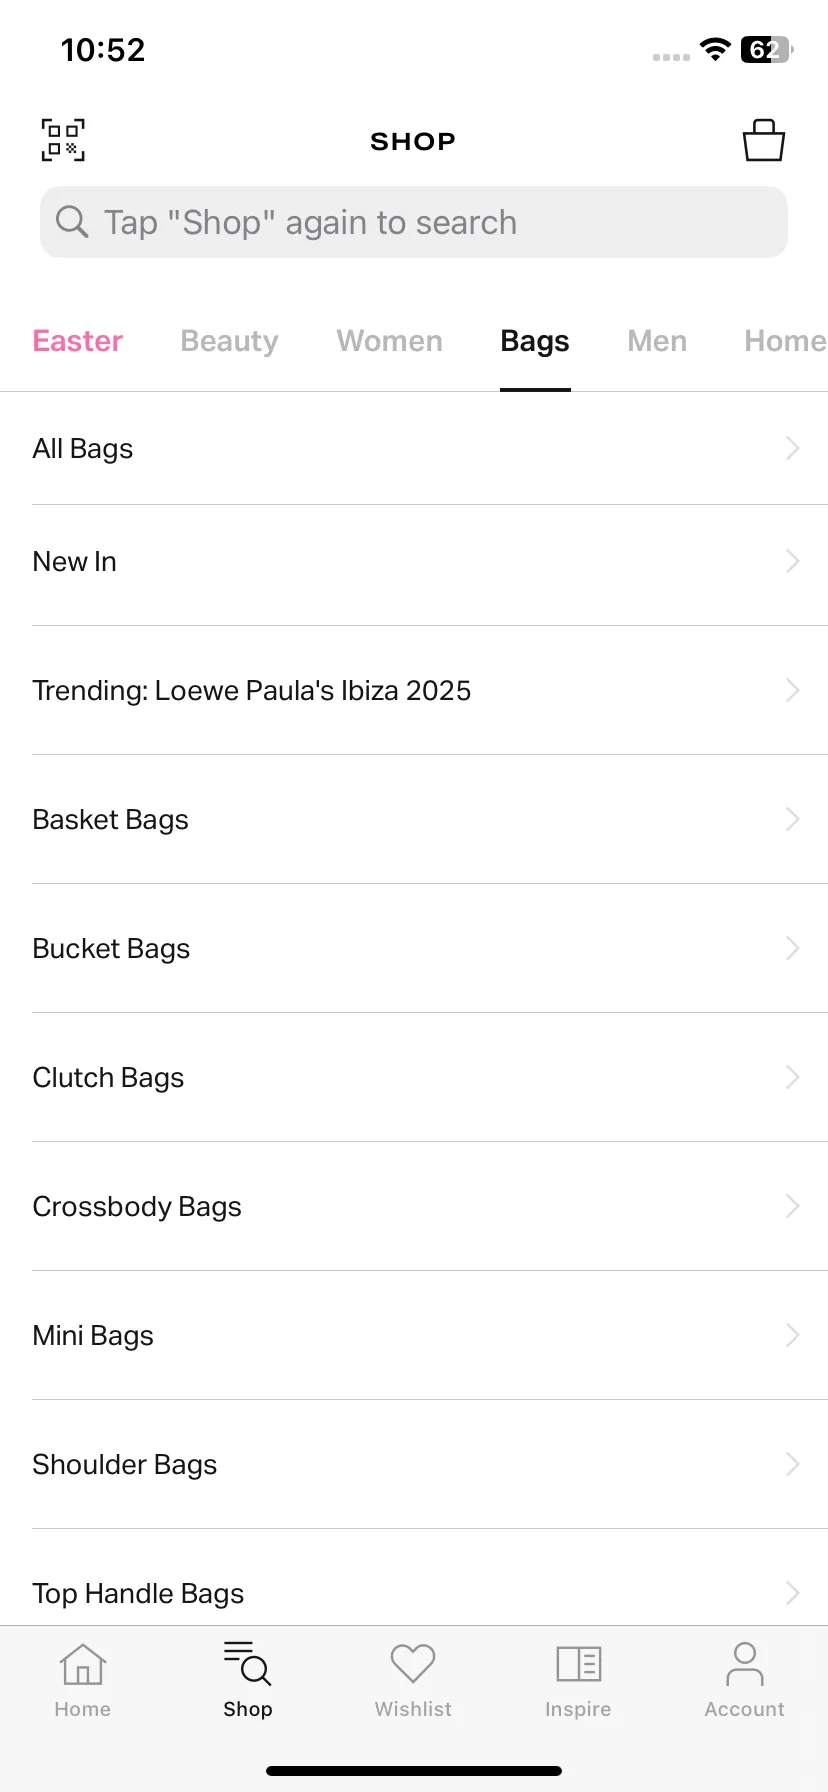Expand All Bags chevron arrow
The width and height of the screenshot is (828, 1792).
[793, 448]
